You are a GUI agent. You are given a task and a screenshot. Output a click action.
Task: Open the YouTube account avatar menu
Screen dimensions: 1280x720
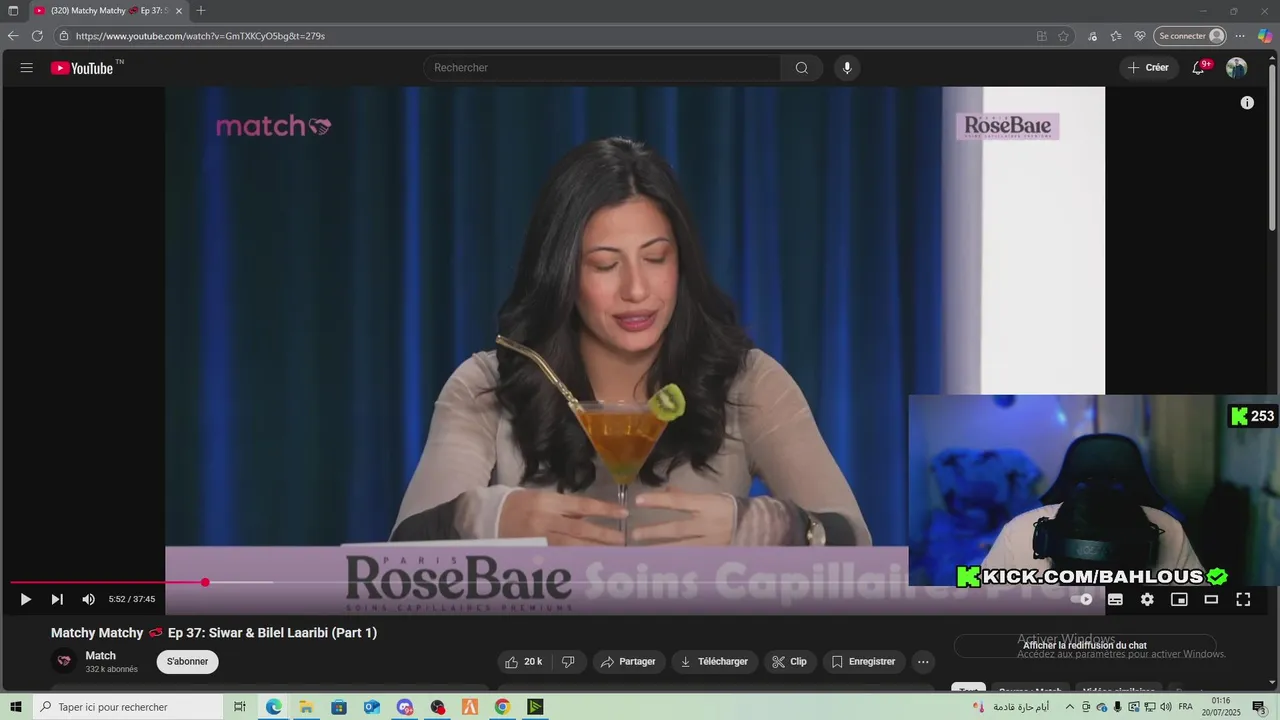coord(1237,68)
